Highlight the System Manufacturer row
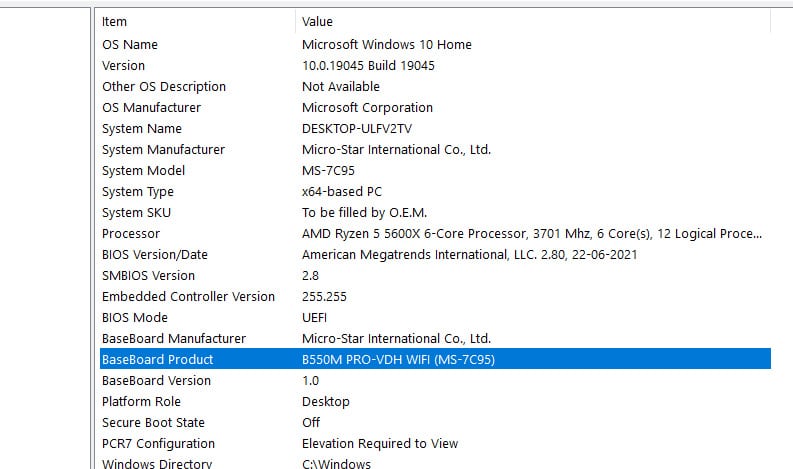This screenshot has width=793, height=469. [x=163, y=149]
